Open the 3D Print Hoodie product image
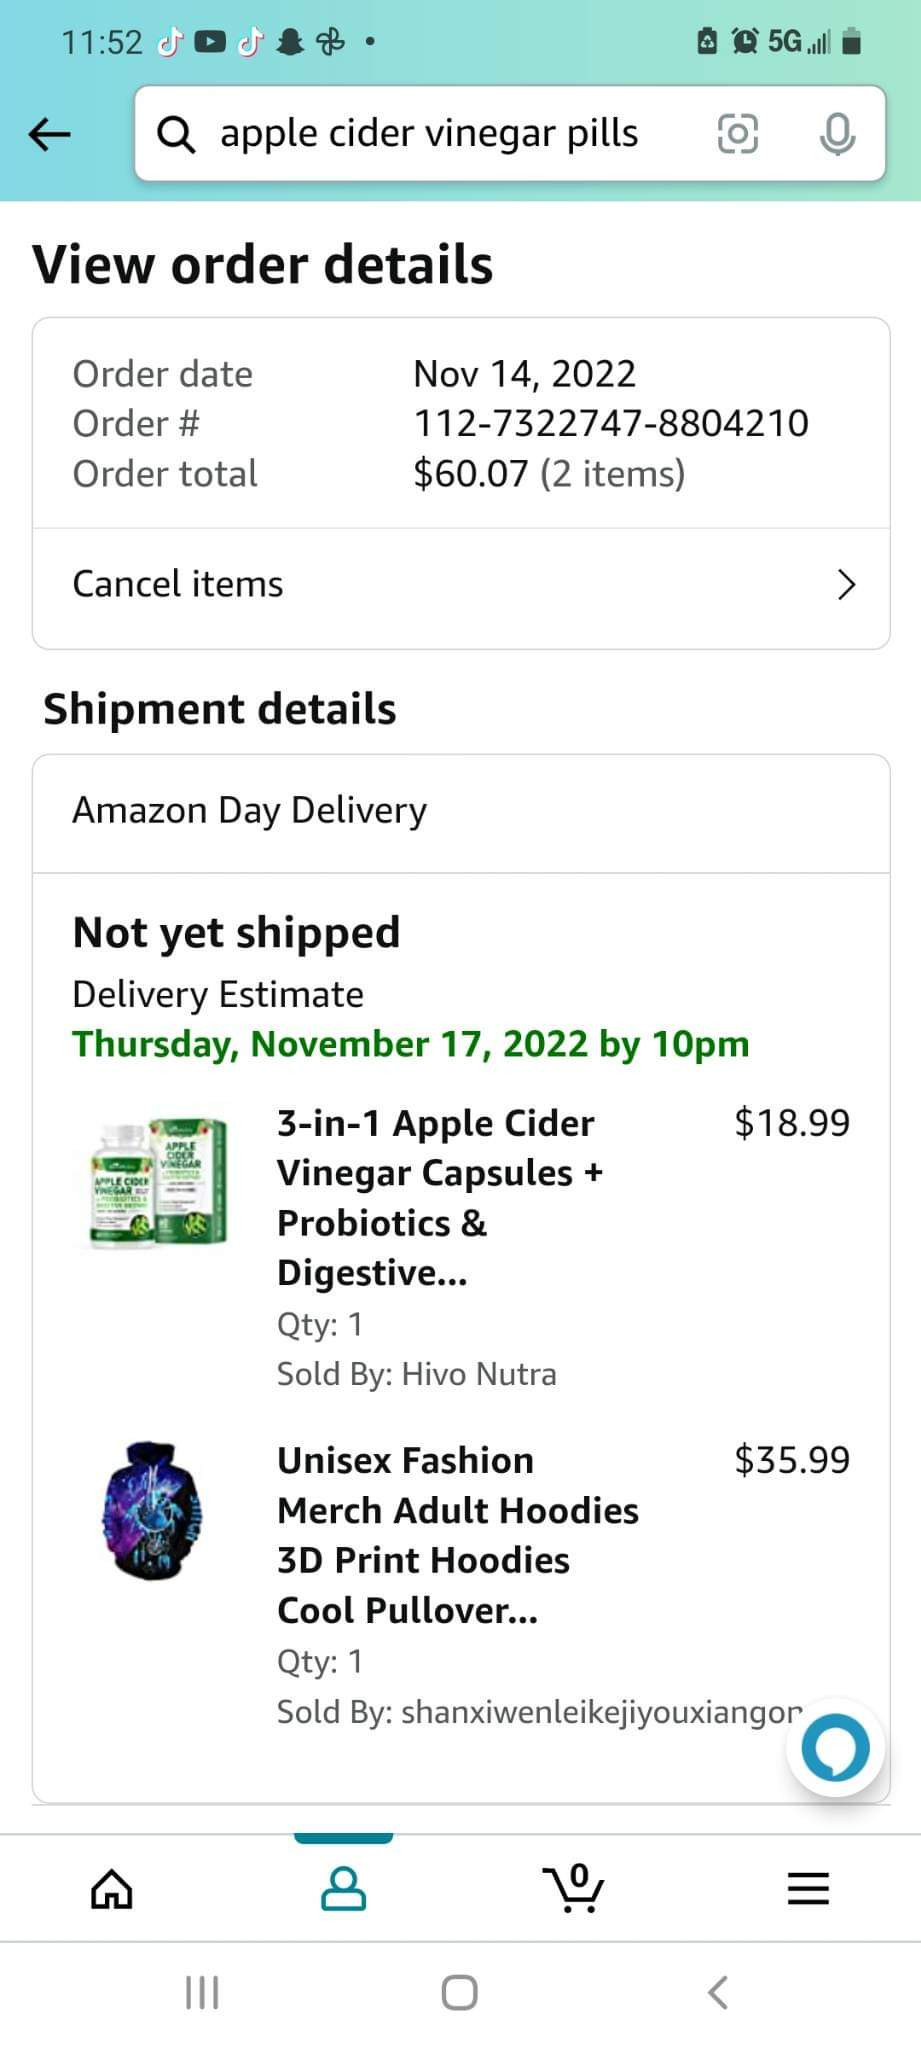The height and width of the screenshot is (2048, 921). (x=153, y=1511)
